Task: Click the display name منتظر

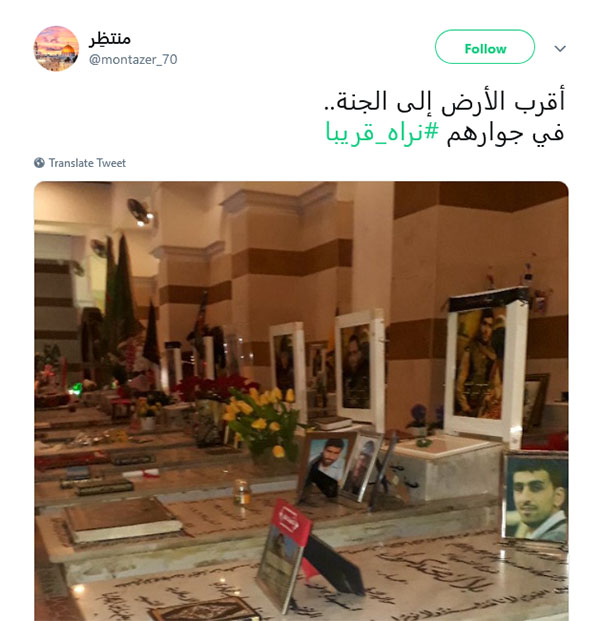Action: tap(110, 39)
